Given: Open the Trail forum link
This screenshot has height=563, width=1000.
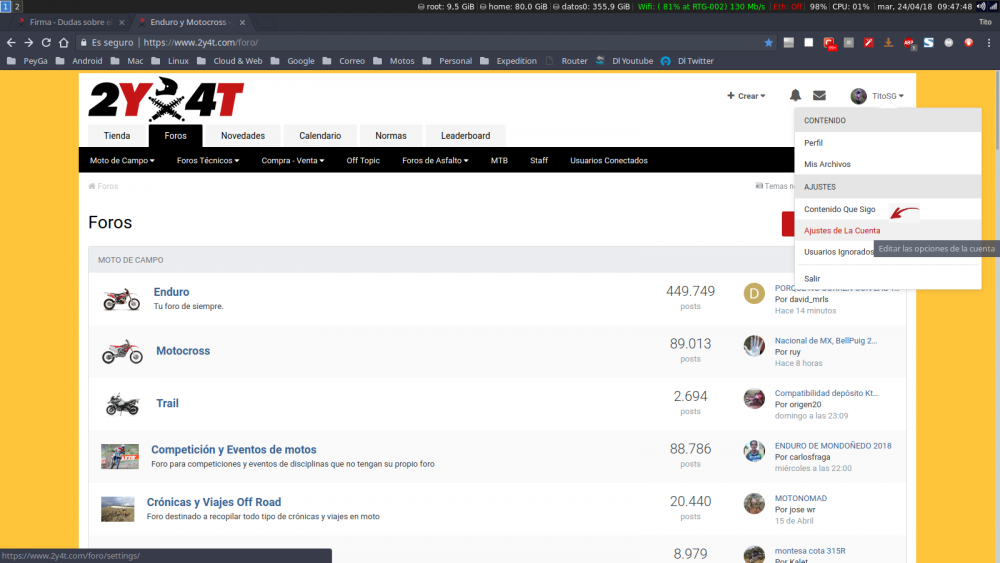Looking at the screenshot, I should click(x=168, y=404).
